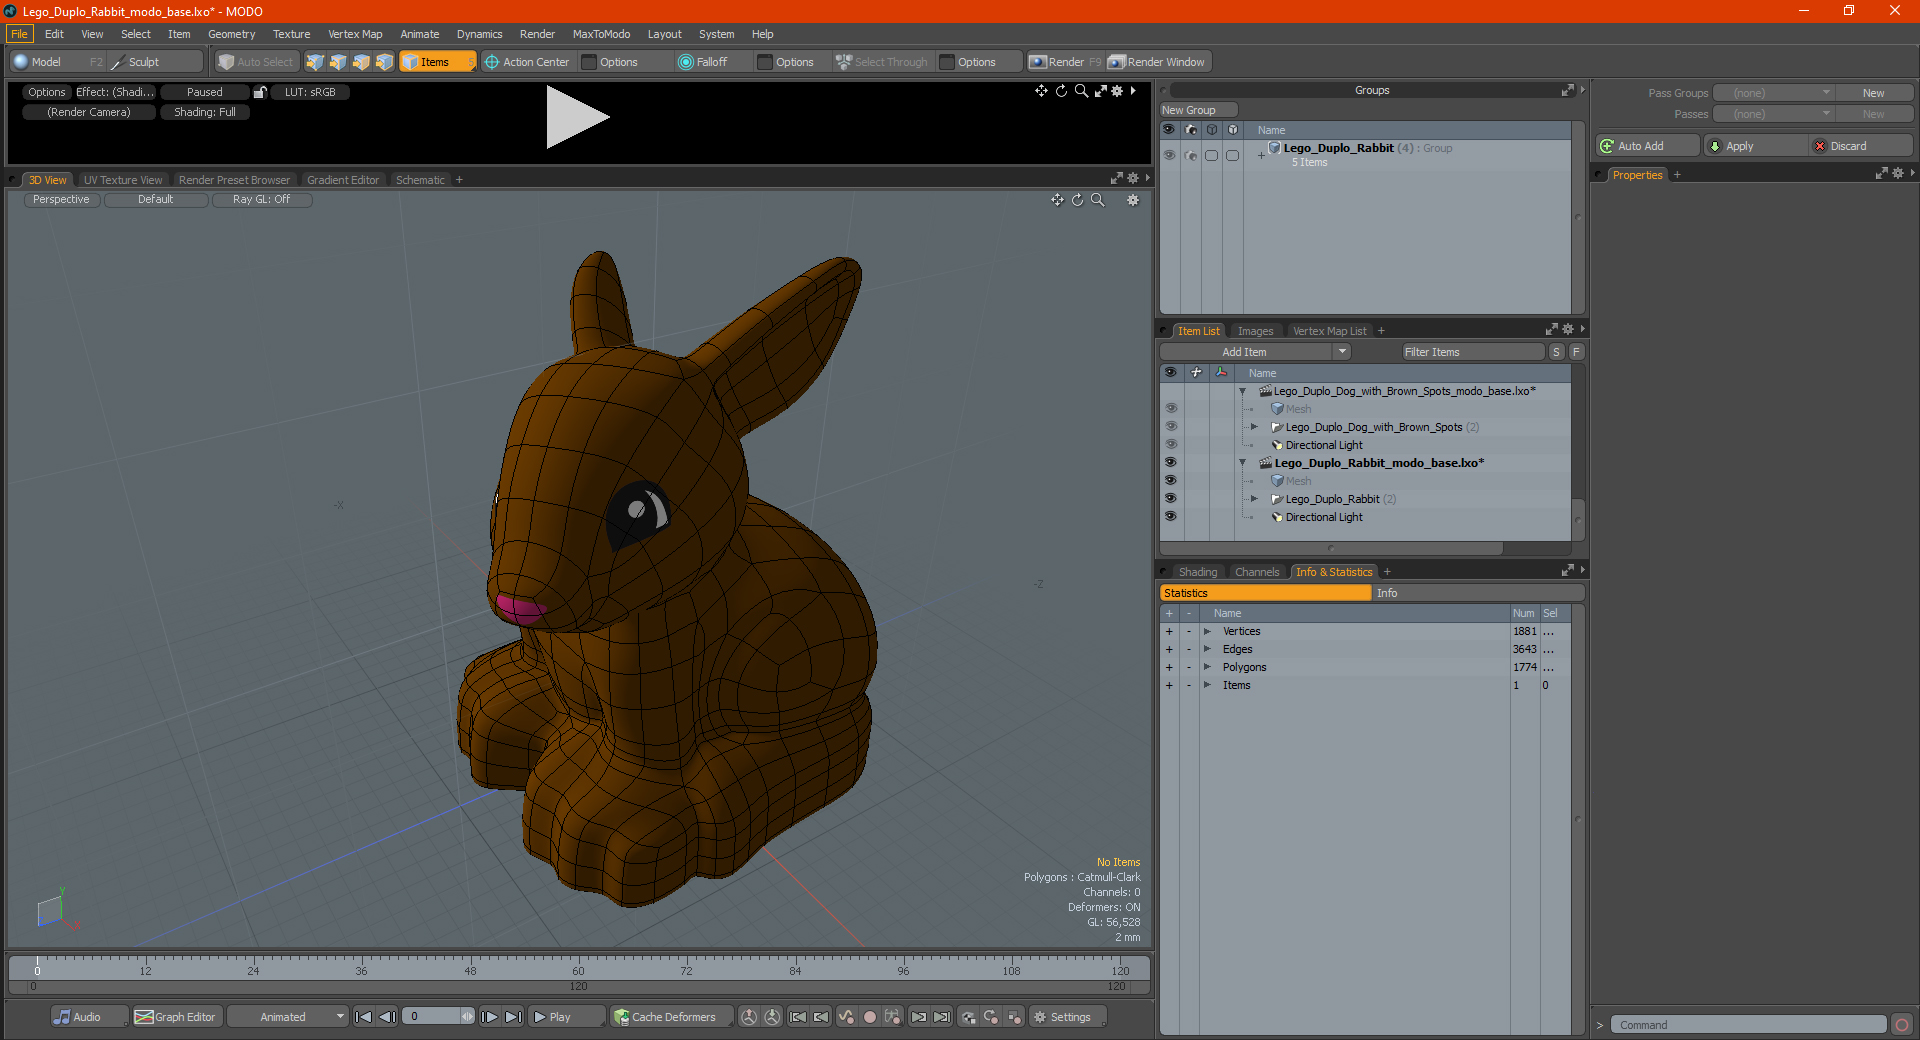The height and width of the screenshot is (1040, 1920).
Task: Open the Animated keying dropdown
Action: pyautogui.click(x=288, y=1017)
